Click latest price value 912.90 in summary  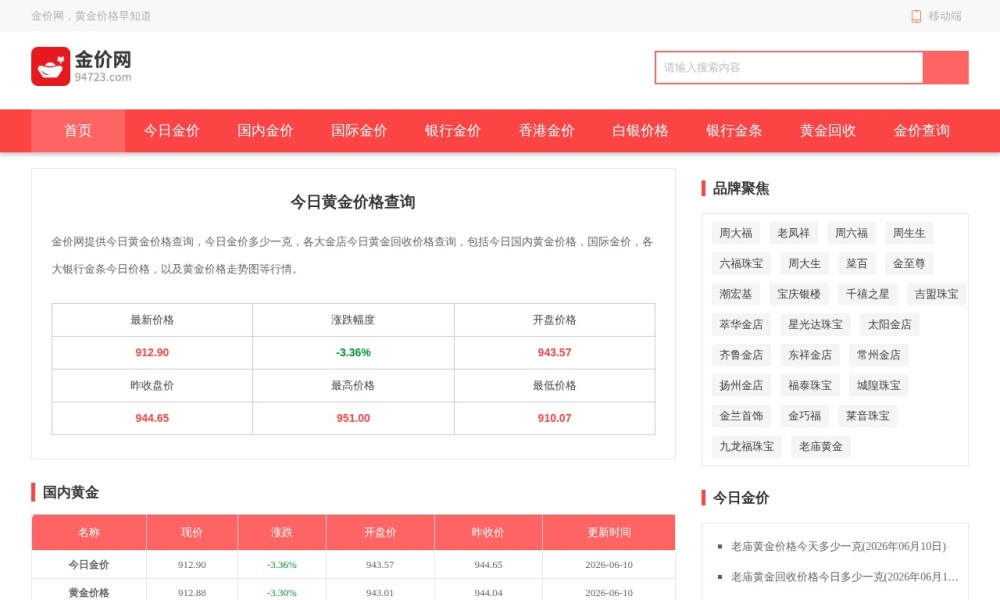[152, 353]
